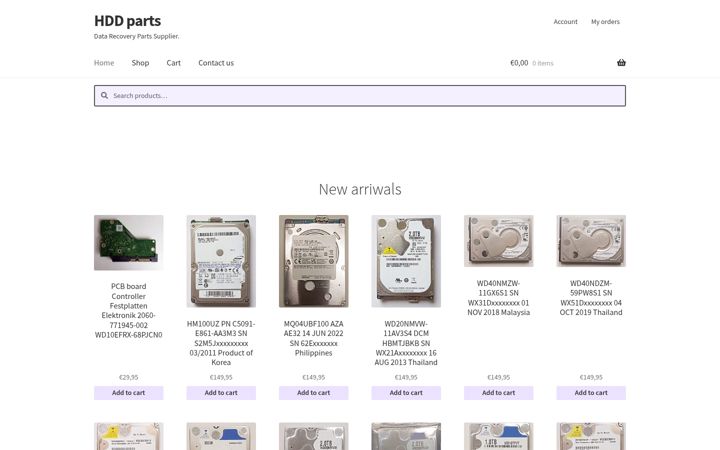The height and width of the screenshot is (450, 720).
Task: Open the WD20NMVW drive thumbnail
Action: [x=406, y=261]
